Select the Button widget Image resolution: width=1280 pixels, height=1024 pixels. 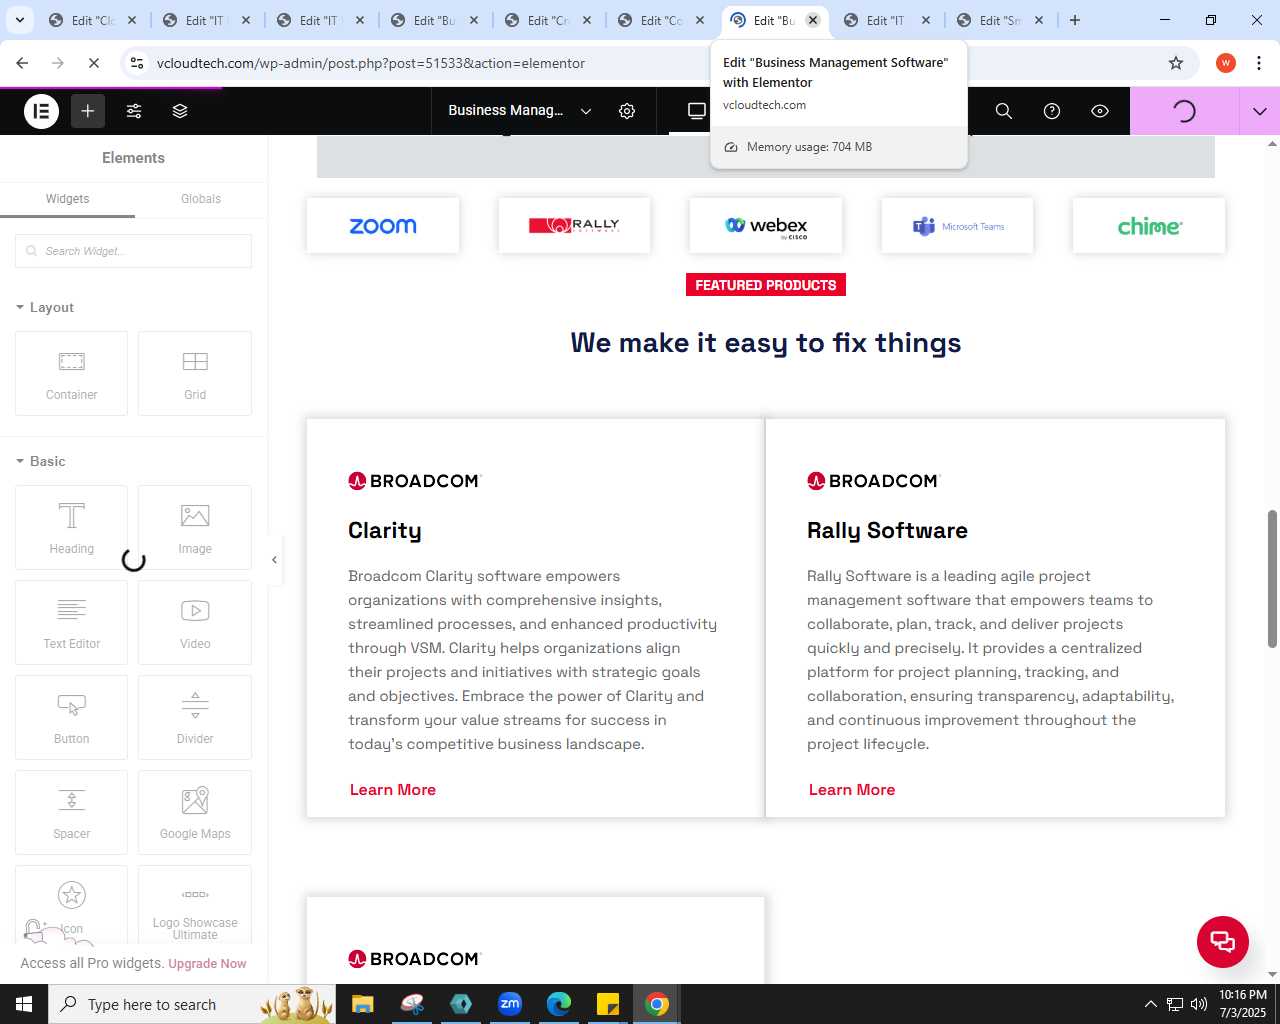72,717
